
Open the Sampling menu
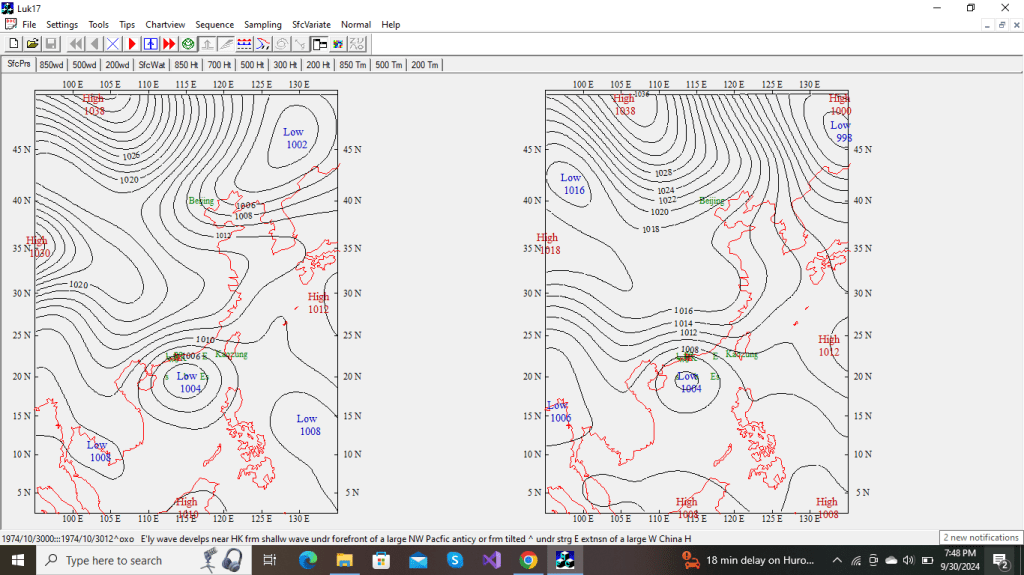point(263,24)
